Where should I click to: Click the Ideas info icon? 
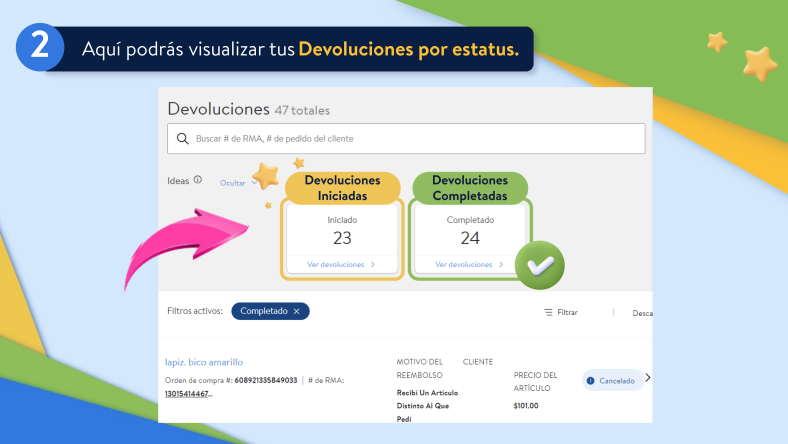[x=198, y=181]
